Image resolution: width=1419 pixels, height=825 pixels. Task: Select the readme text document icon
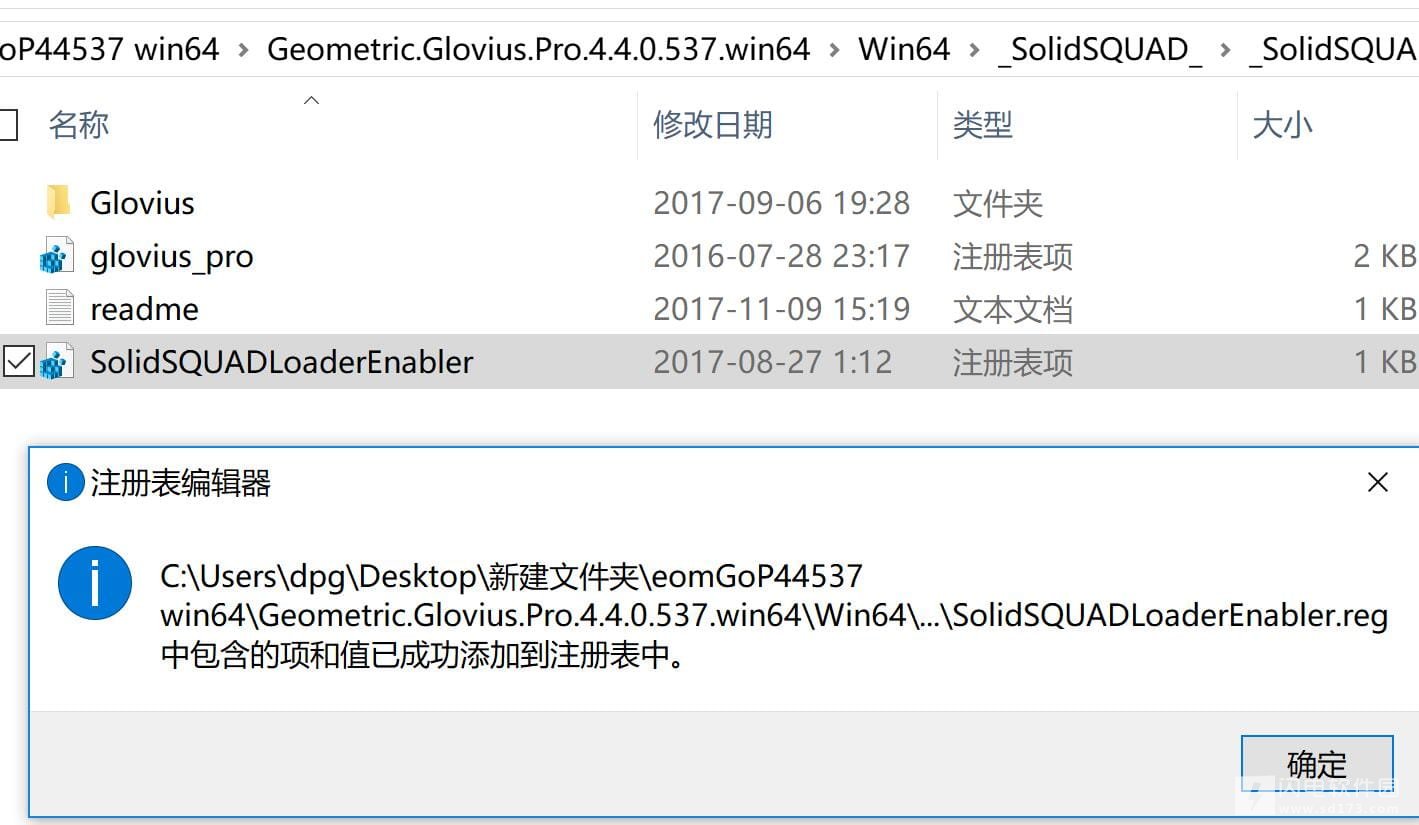60,308
